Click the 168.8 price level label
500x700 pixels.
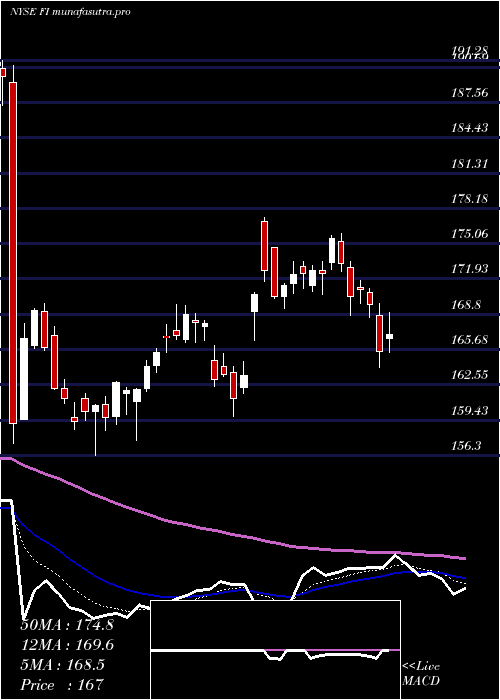coord(466,304)
